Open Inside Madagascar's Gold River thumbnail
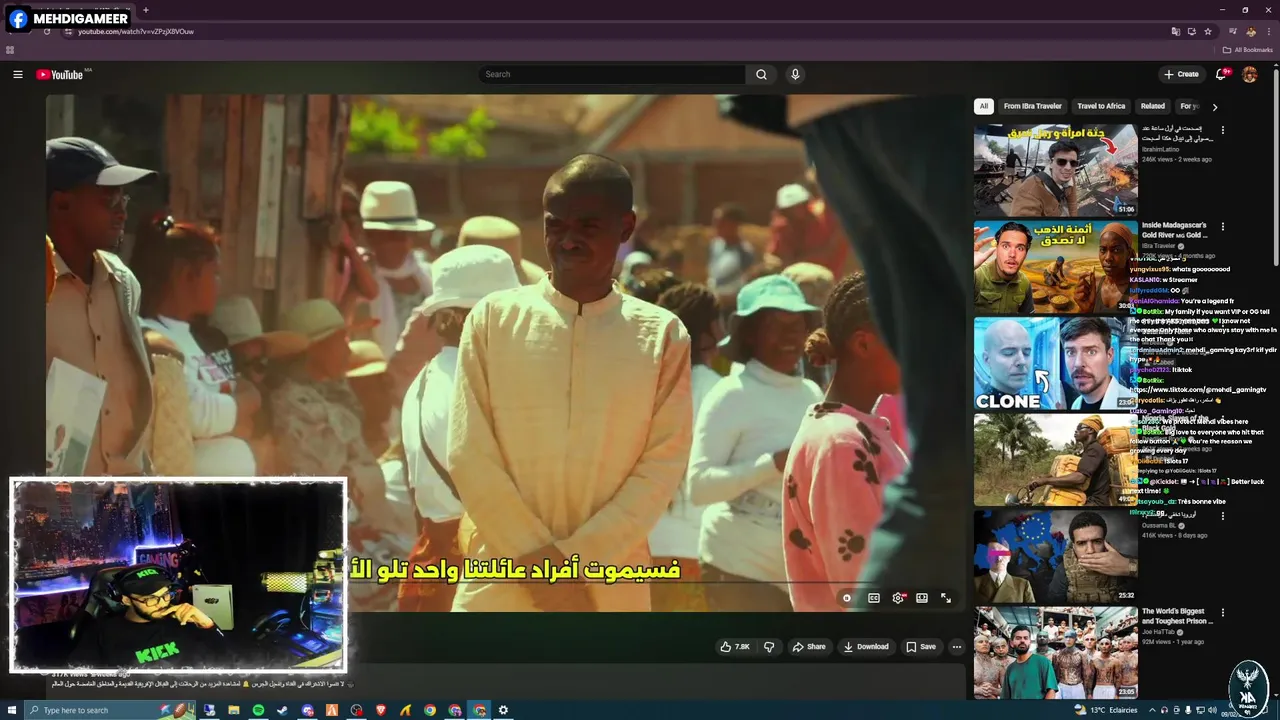 1055,266
